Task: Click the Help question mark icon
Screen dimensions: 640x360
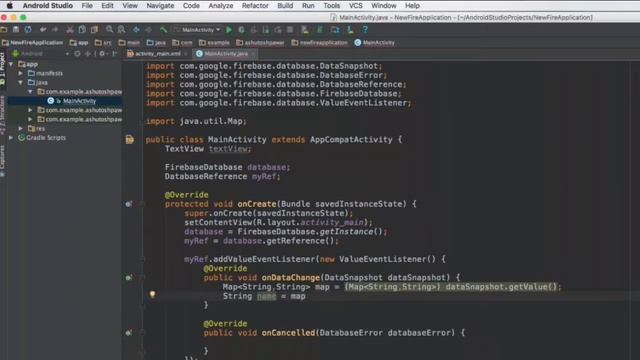Action: [365, 29]
